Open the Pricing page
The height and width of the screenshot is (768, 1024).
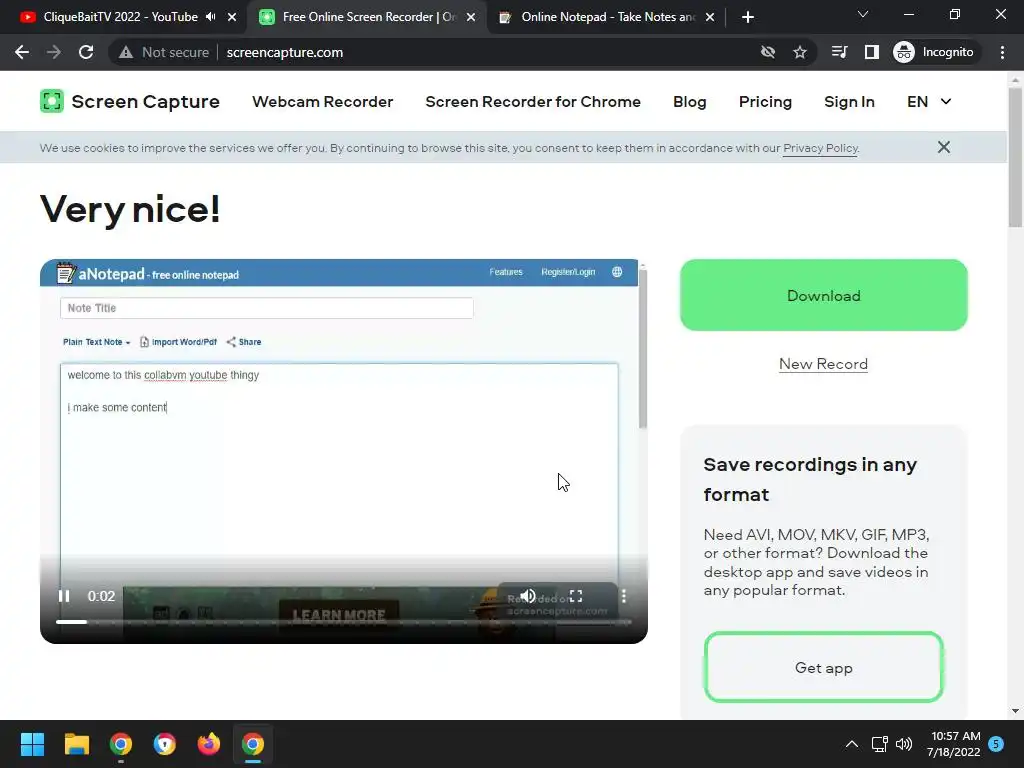coord(765,101)
